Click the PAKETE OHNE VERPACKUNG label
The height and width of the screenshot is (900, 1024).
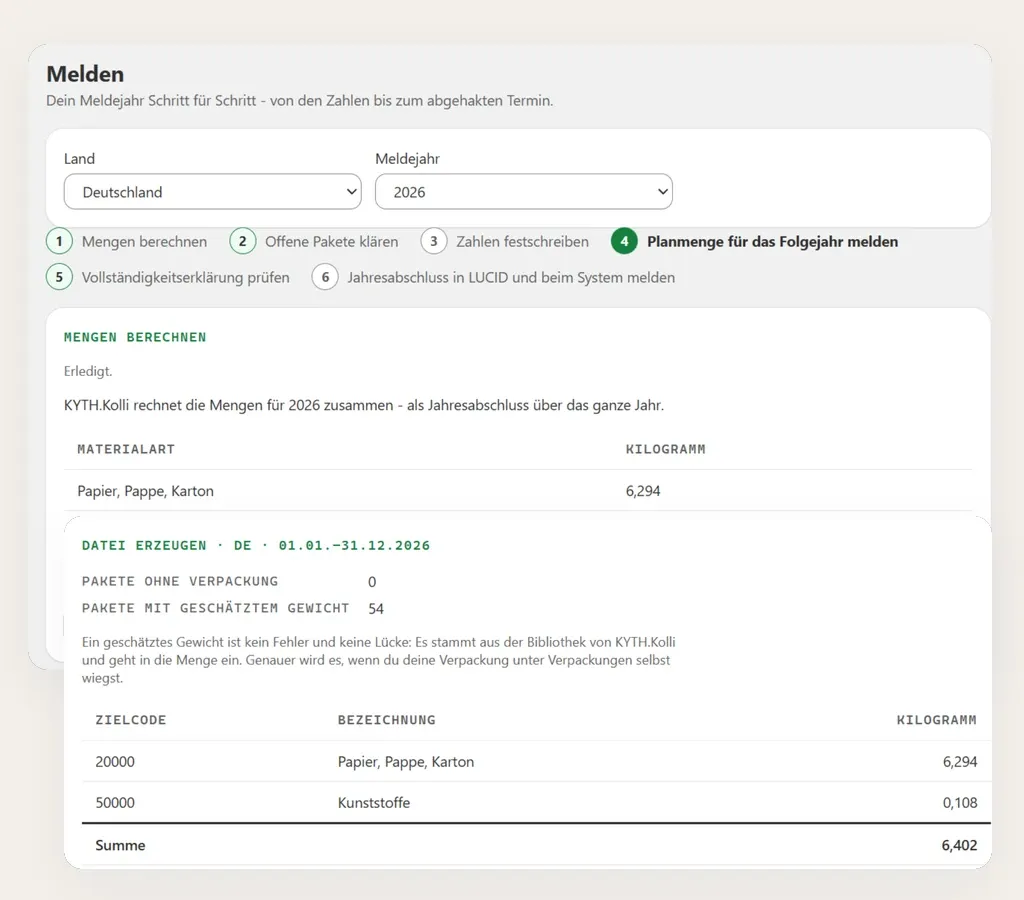click(180, 581)
